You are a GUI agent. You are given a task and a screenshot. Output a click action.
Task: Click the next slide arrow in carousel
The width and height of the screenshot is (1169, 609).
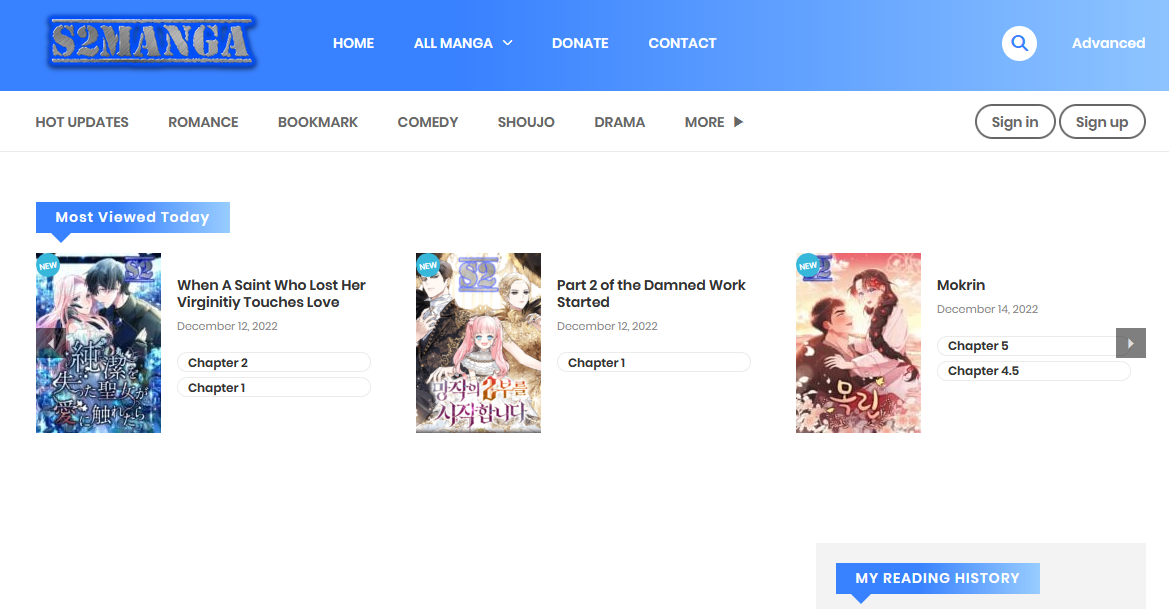click(x=1130, y=343)
